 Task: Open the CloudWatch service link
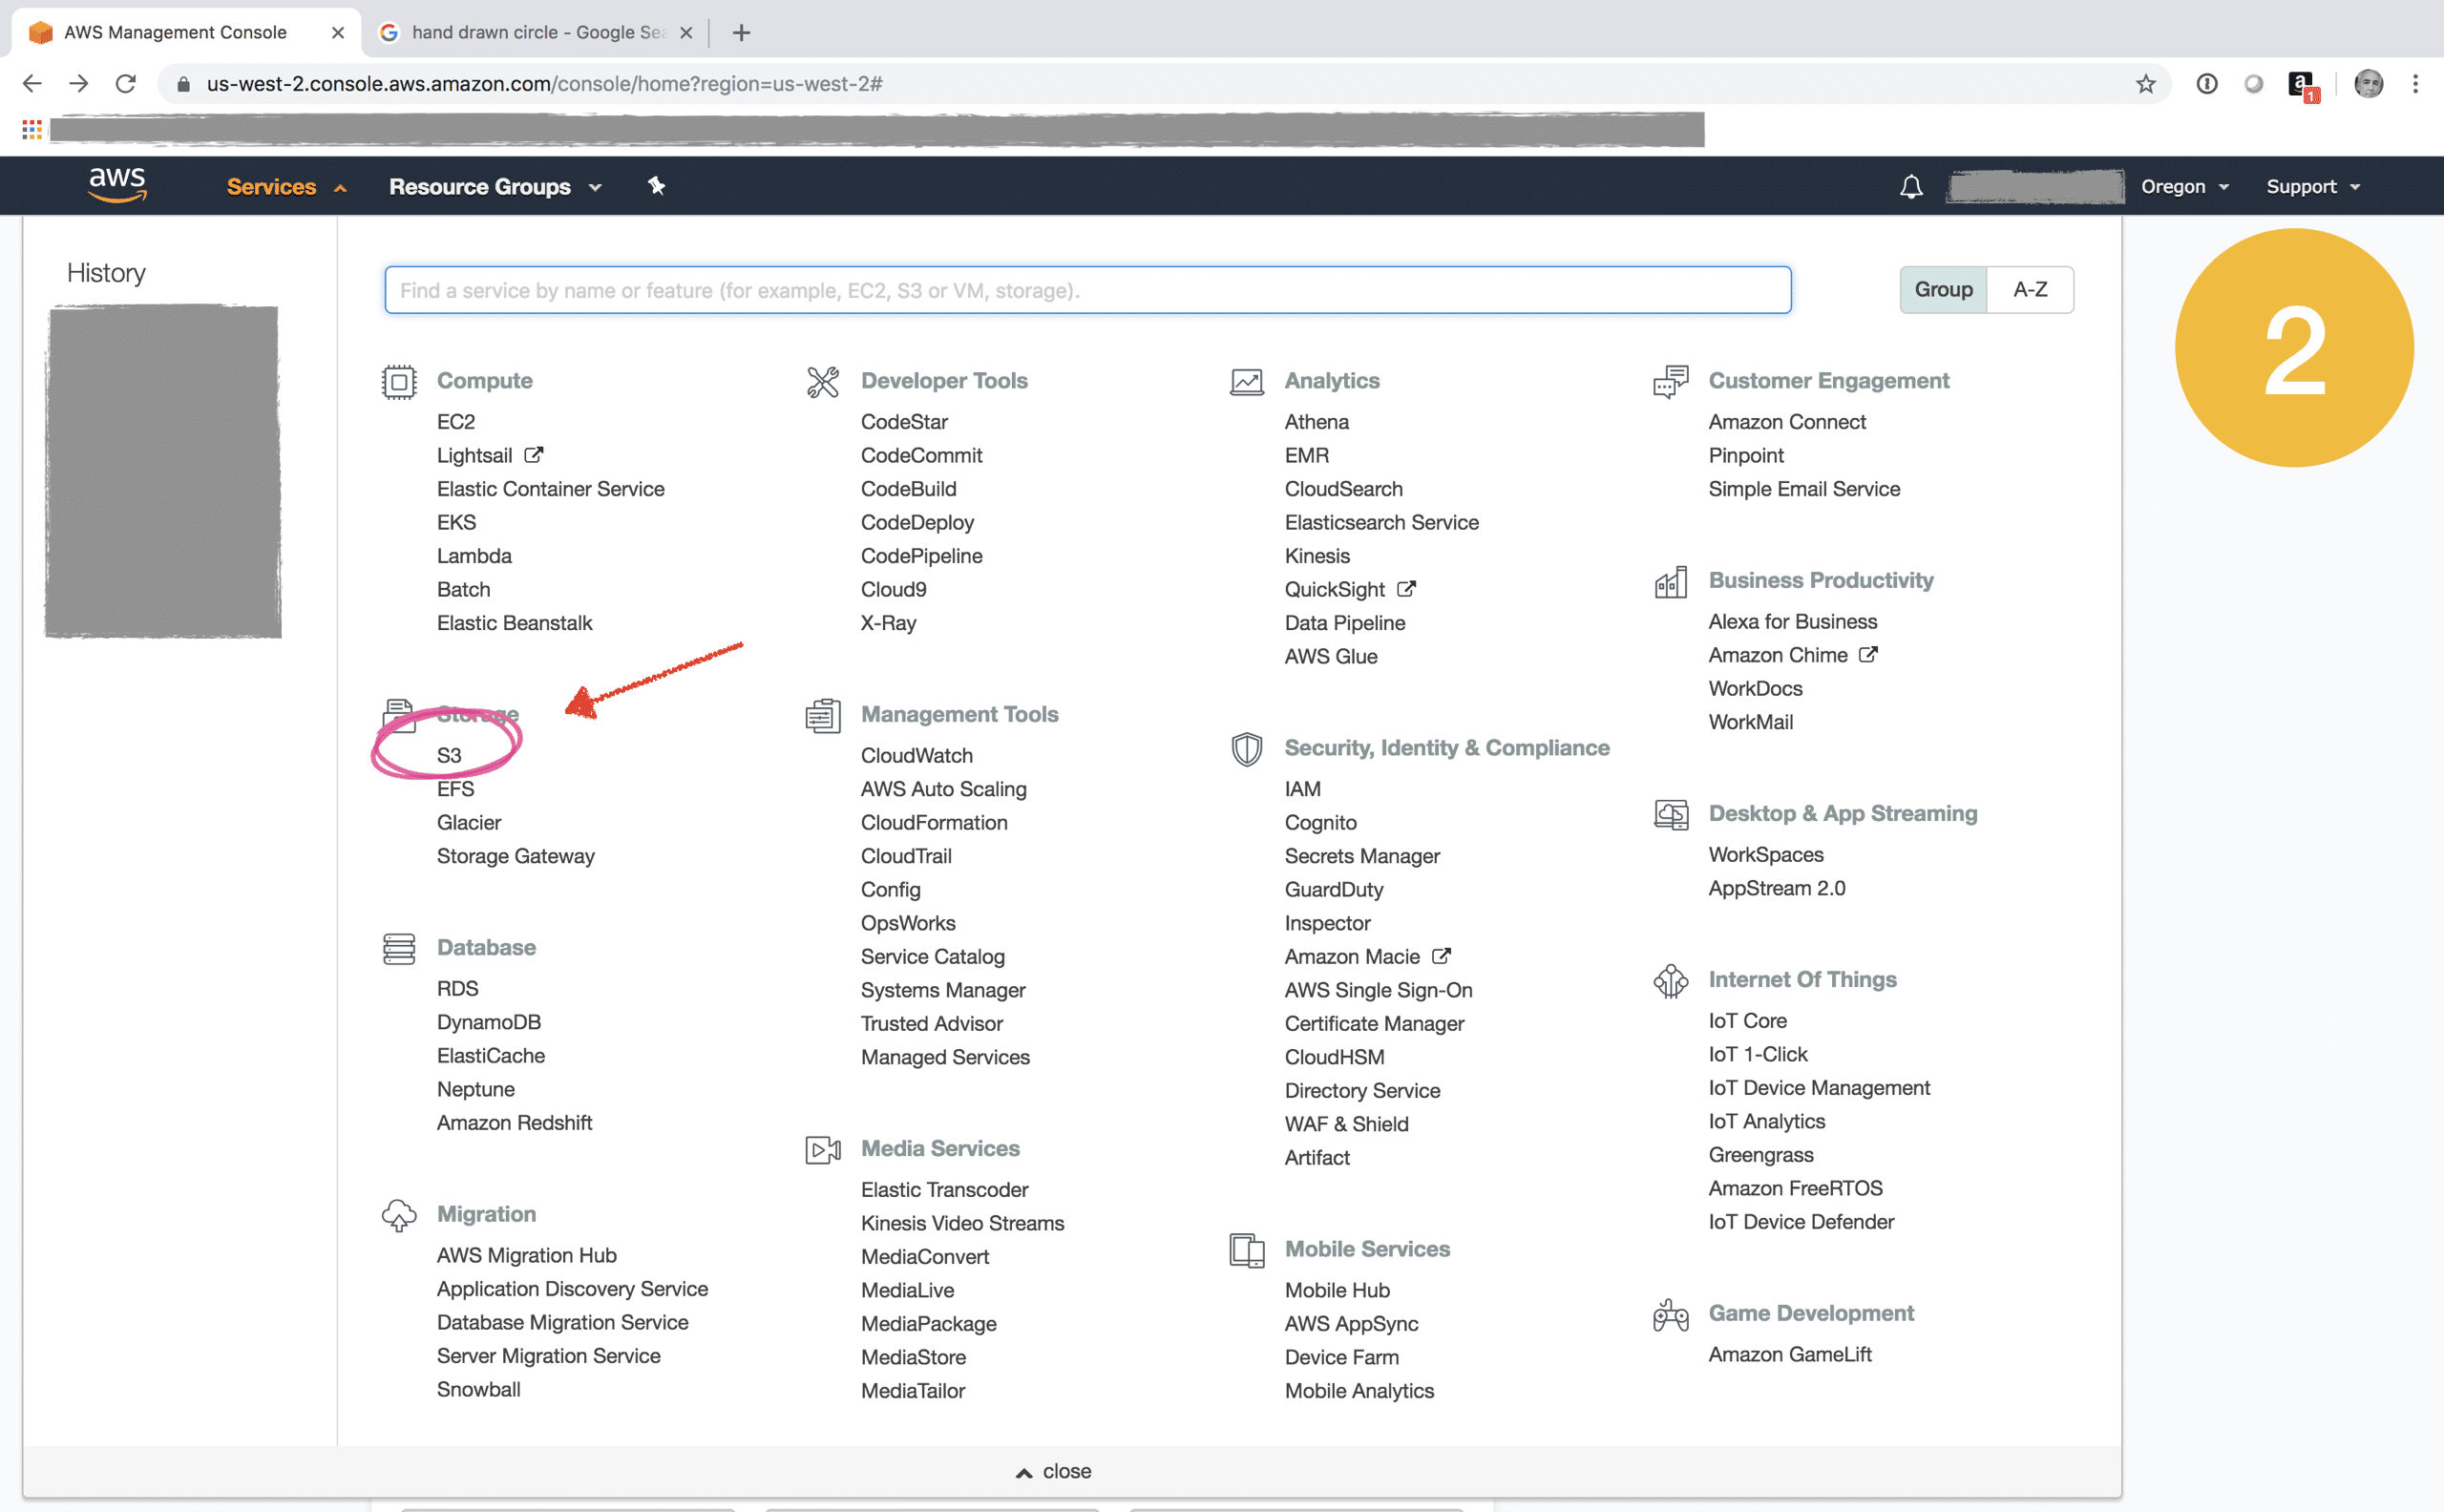(x=916, y=756)
